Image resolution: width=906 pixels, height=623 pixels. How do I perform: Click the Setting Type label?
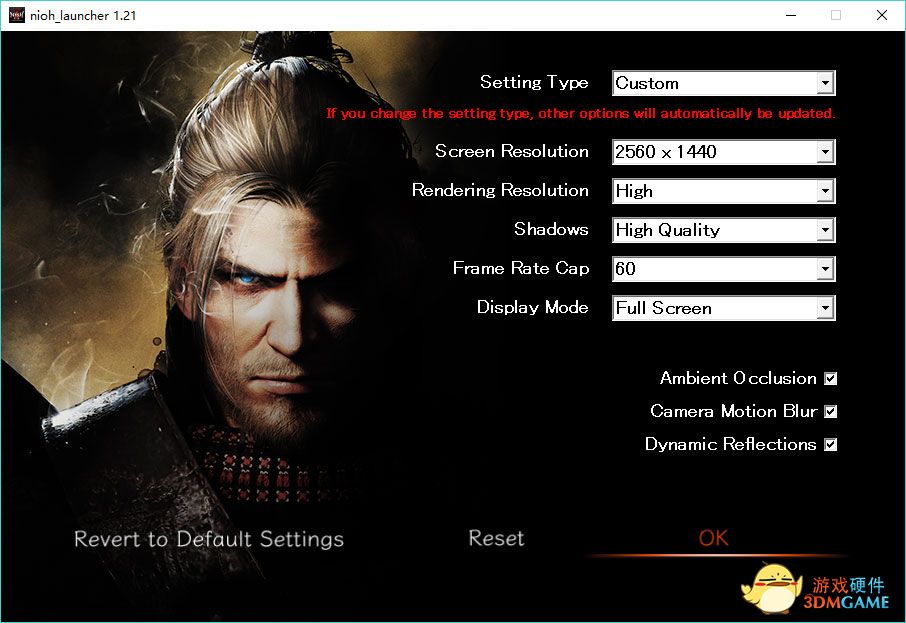[x=534, y=83]
